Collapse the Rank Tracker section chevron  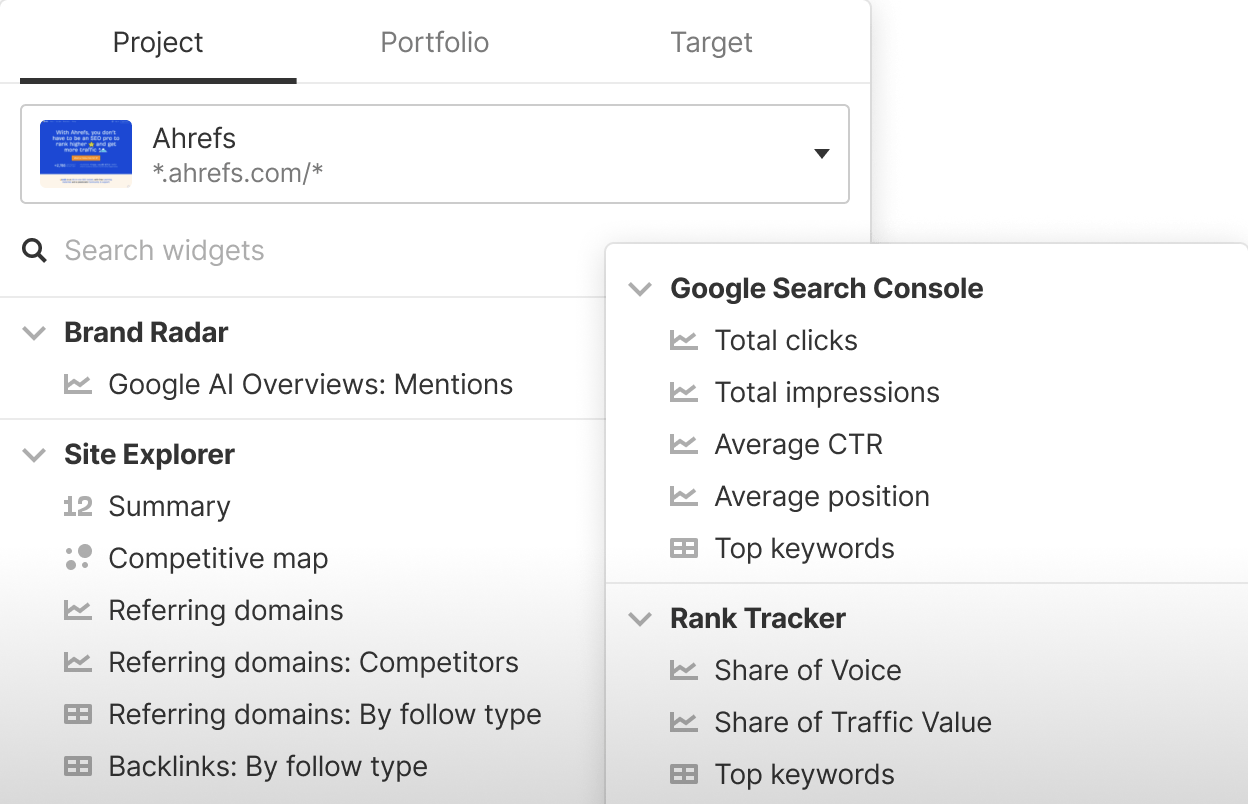(639, 618)
